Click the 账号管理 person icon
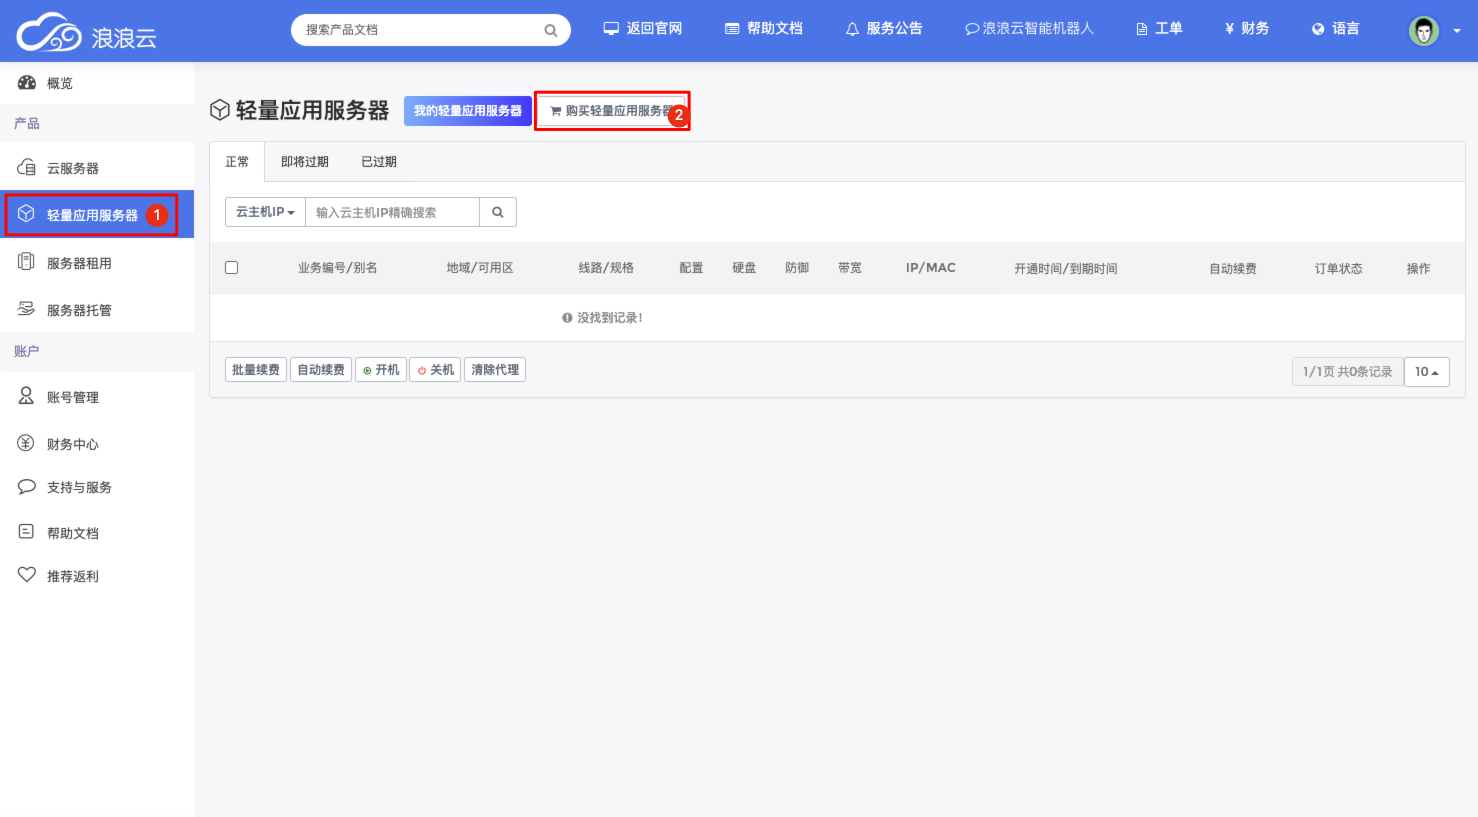The height and width of the screenshot is (817, 1478). [27, 396]
